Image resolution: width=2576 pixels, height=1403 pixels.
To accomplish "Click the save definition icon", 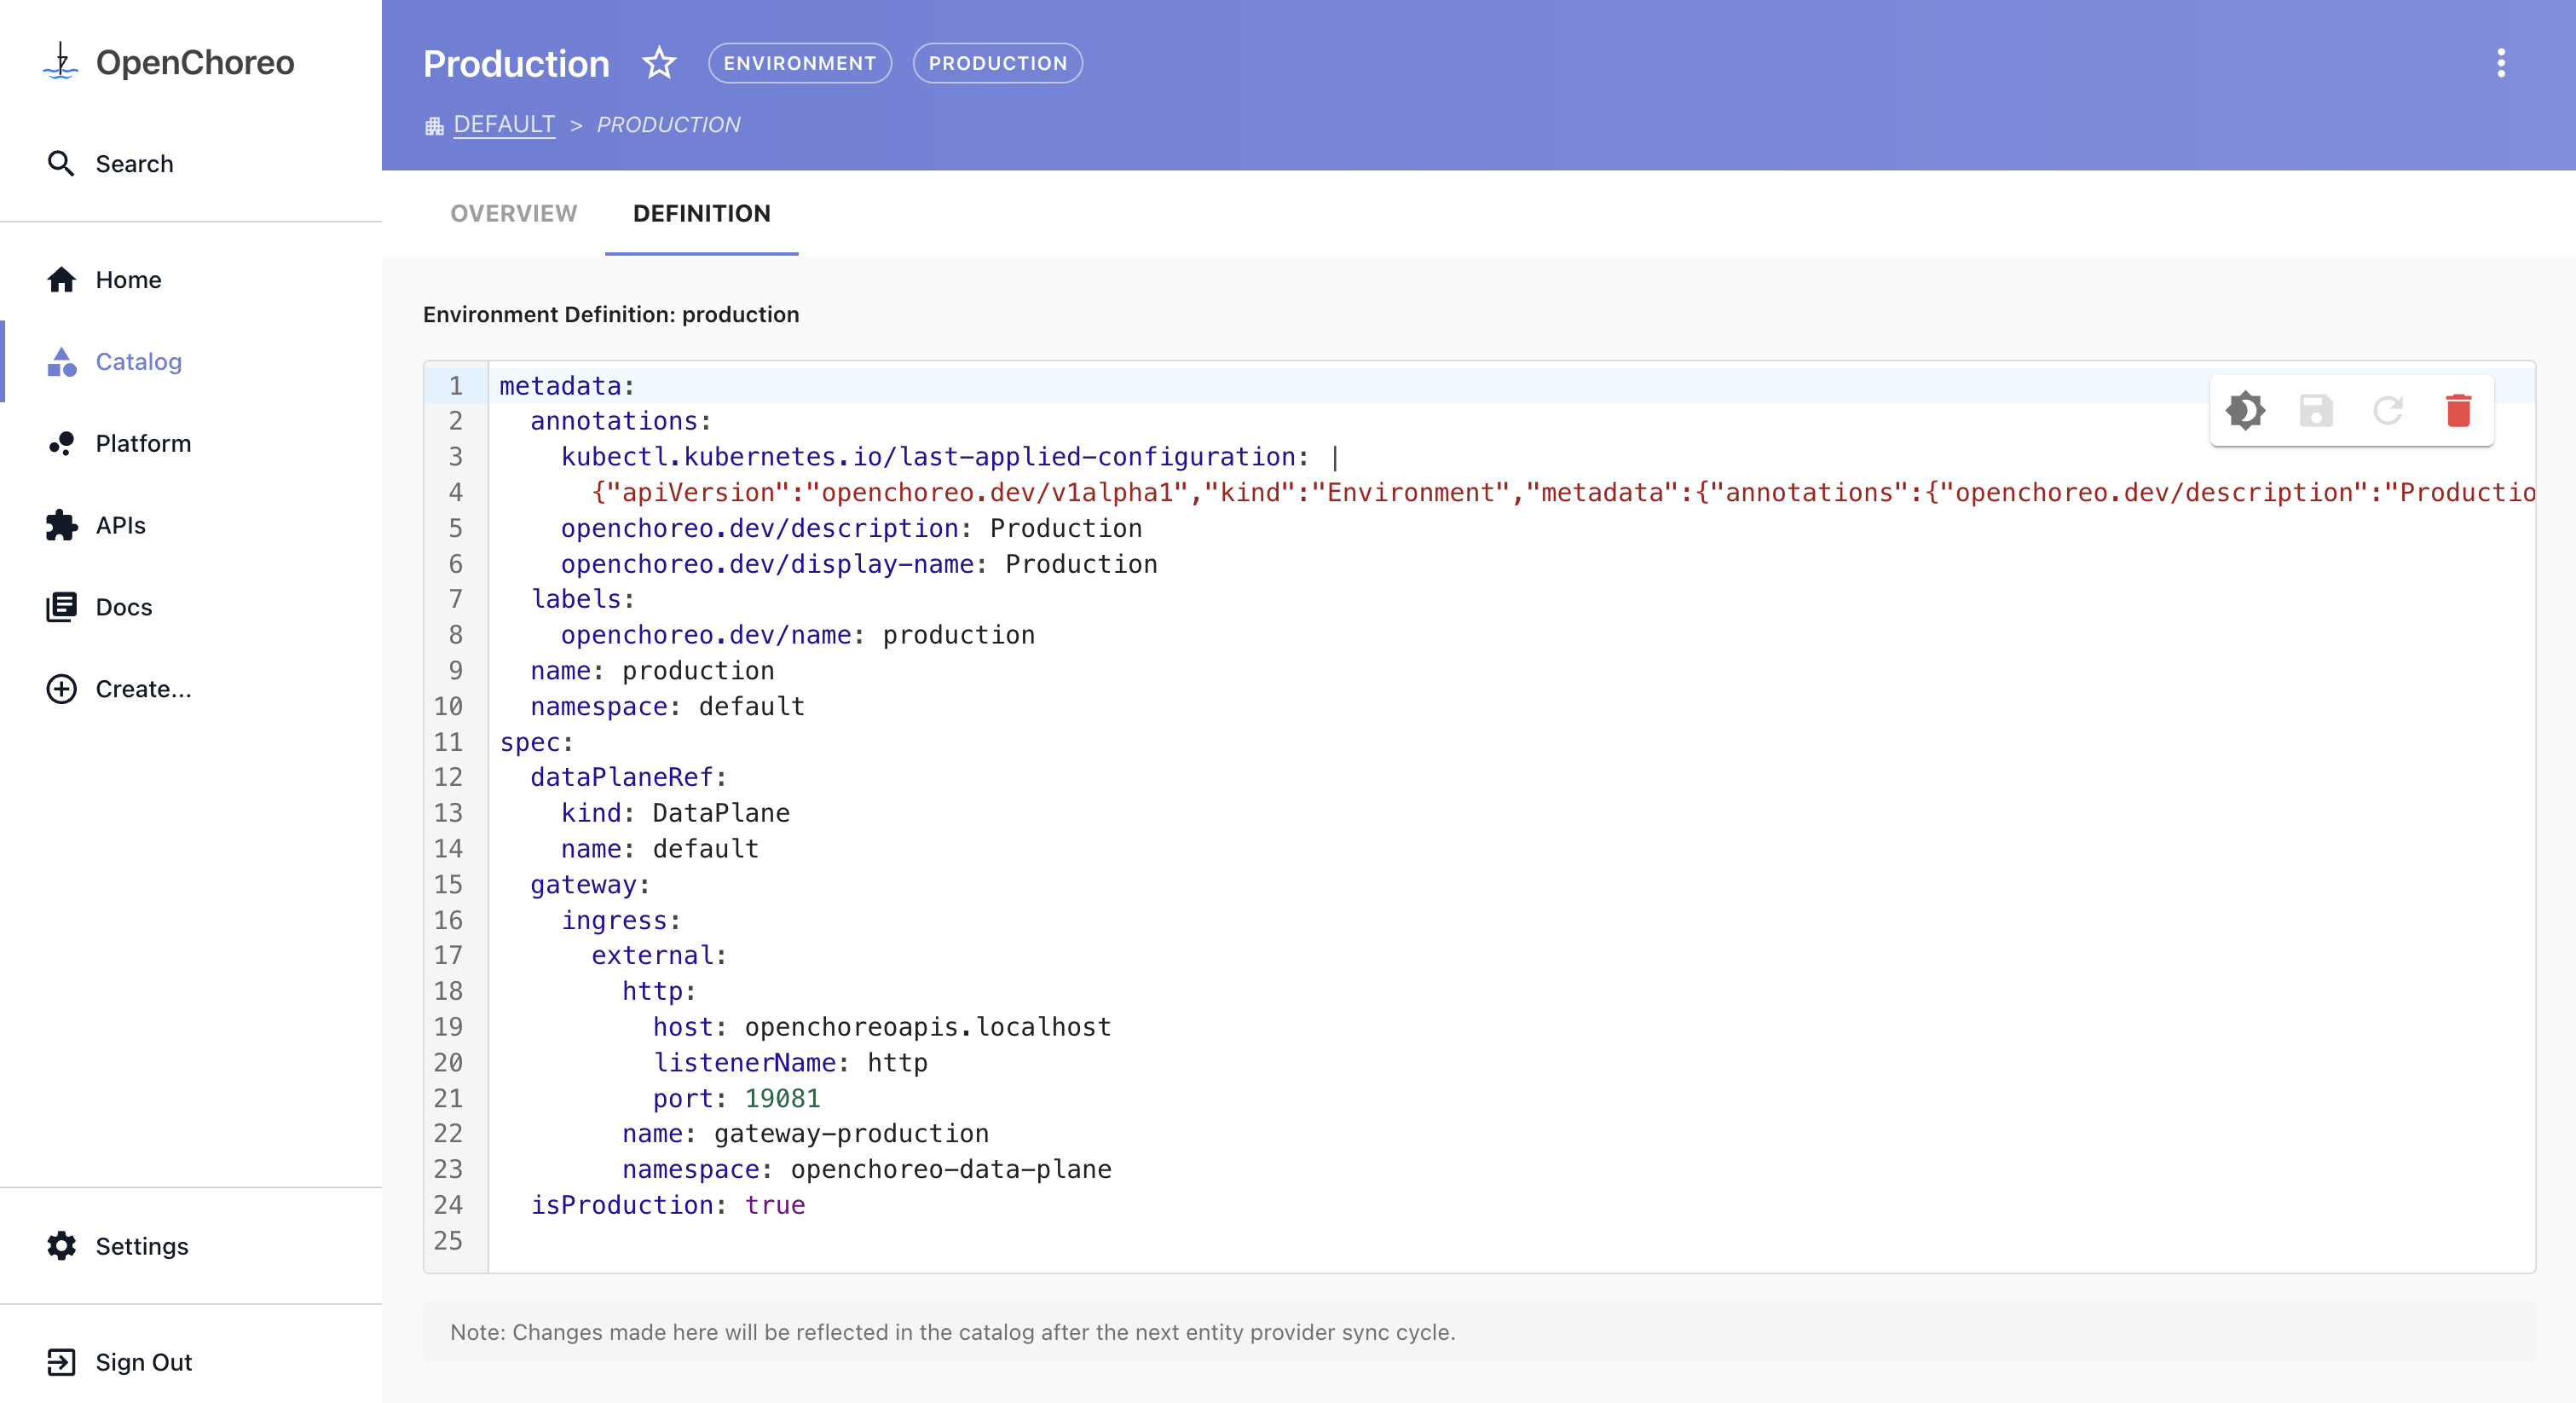I will point(2316,410).
